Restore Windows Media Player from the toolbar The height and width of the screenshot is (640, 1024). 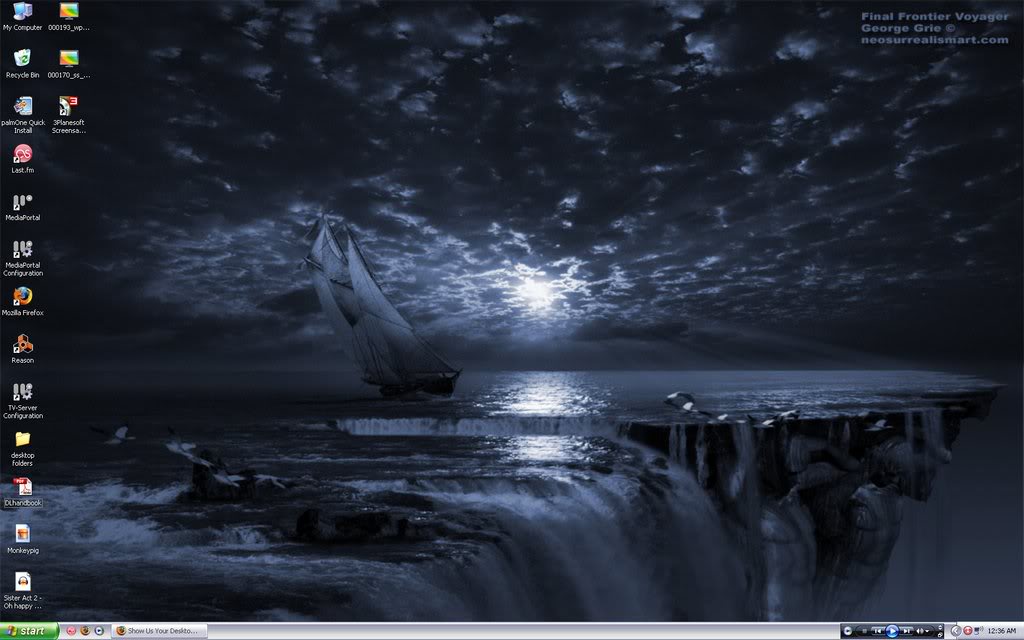(x=940, y=635)
